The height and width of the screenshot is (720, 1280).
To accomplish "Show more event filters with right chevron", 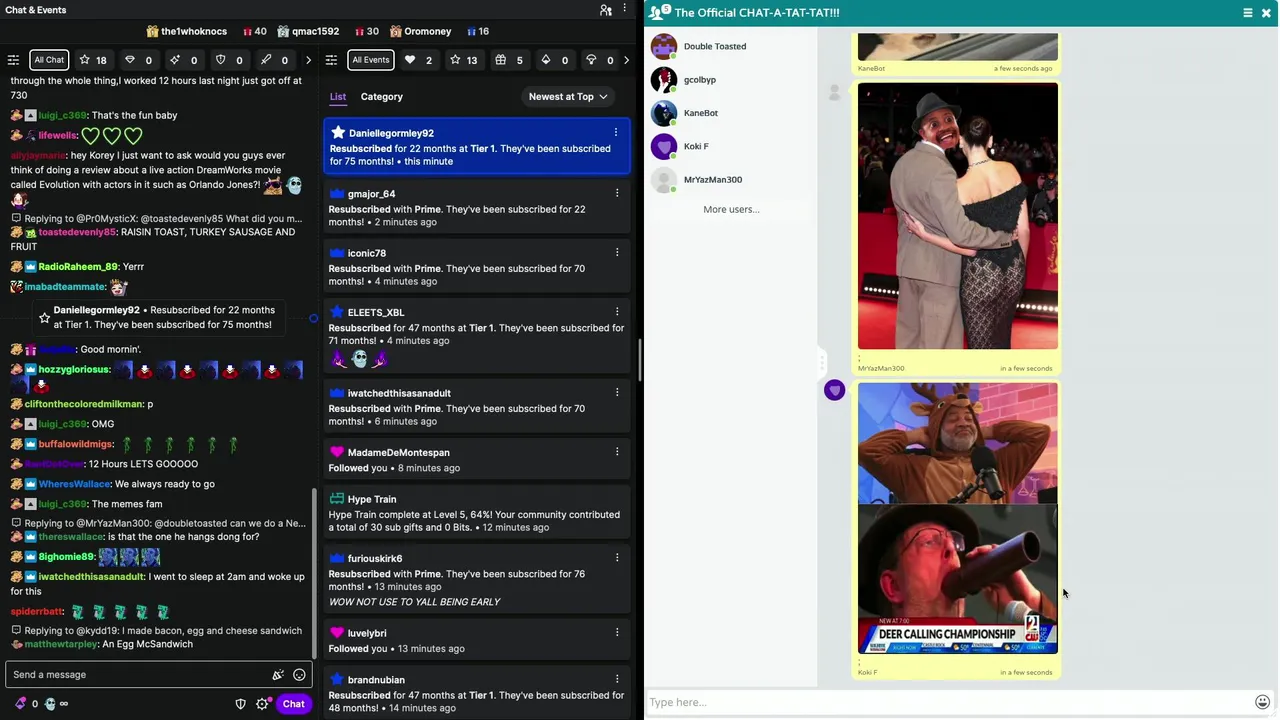I will (626, 60).
